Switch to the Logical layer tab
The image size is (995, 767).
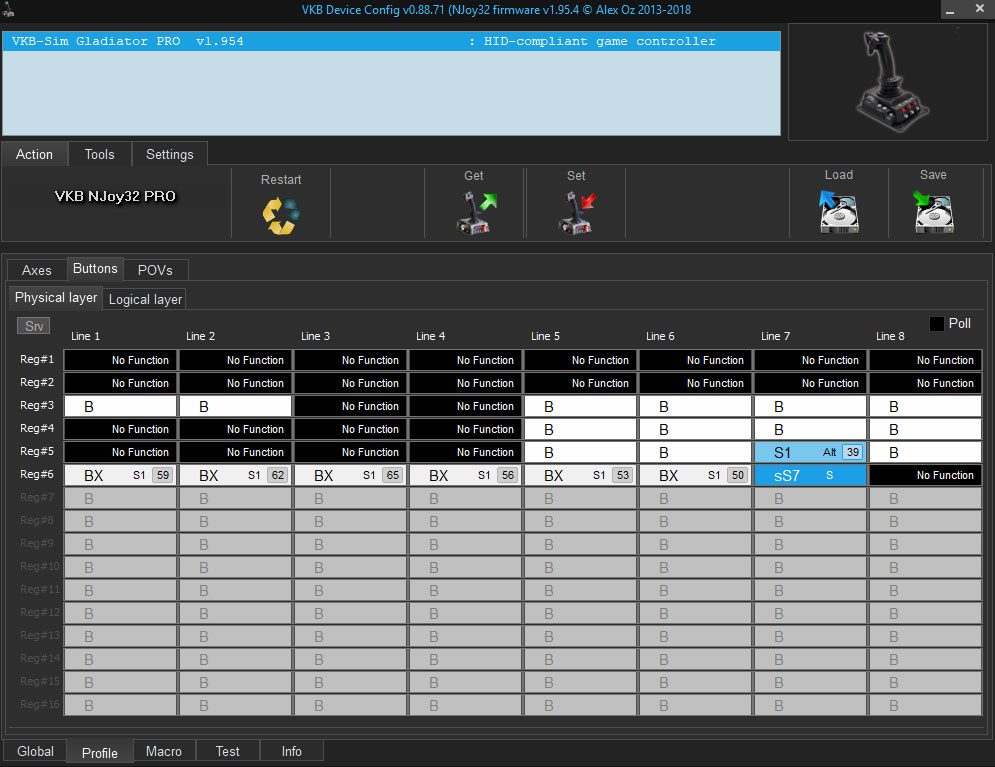pos(145,299)
